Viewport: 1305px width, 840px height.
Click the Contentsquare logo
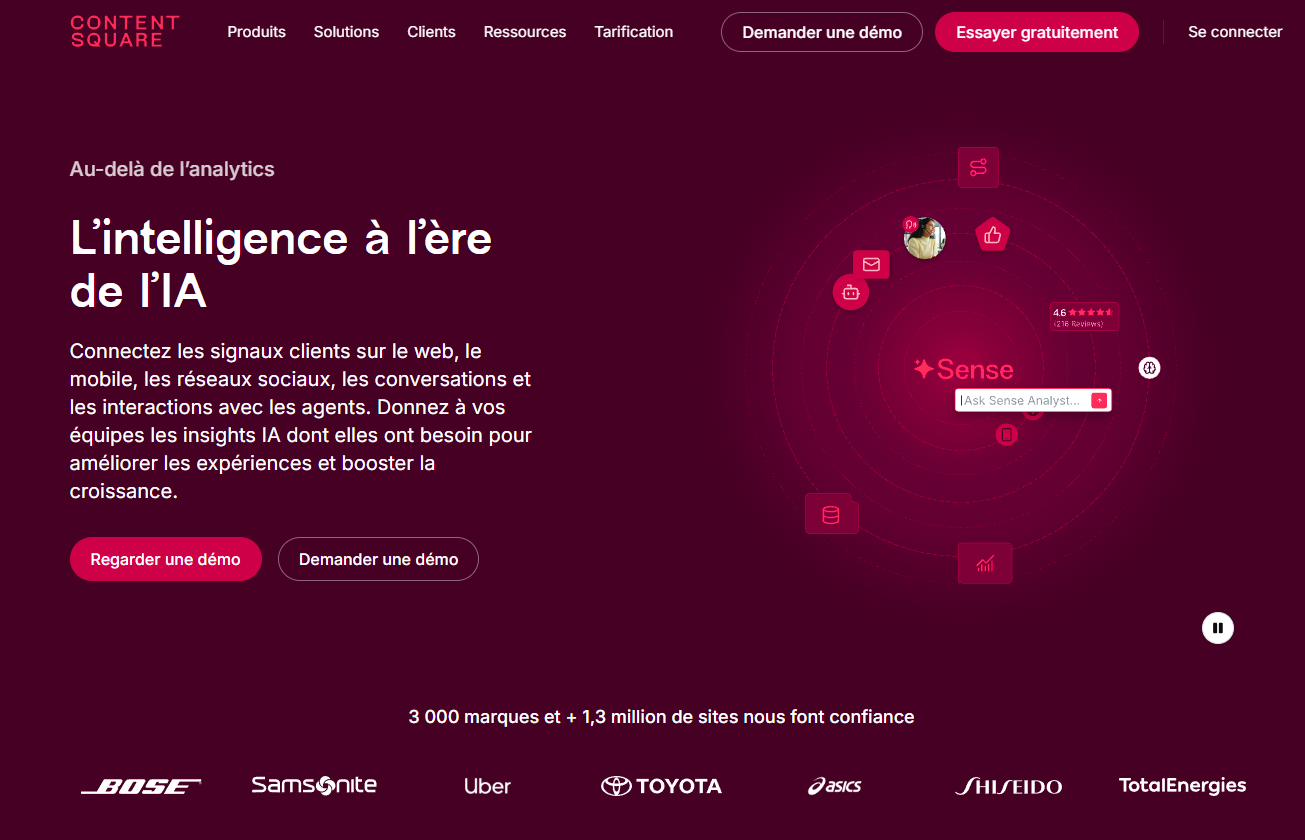pyautogui.click(x=125, y=31)
